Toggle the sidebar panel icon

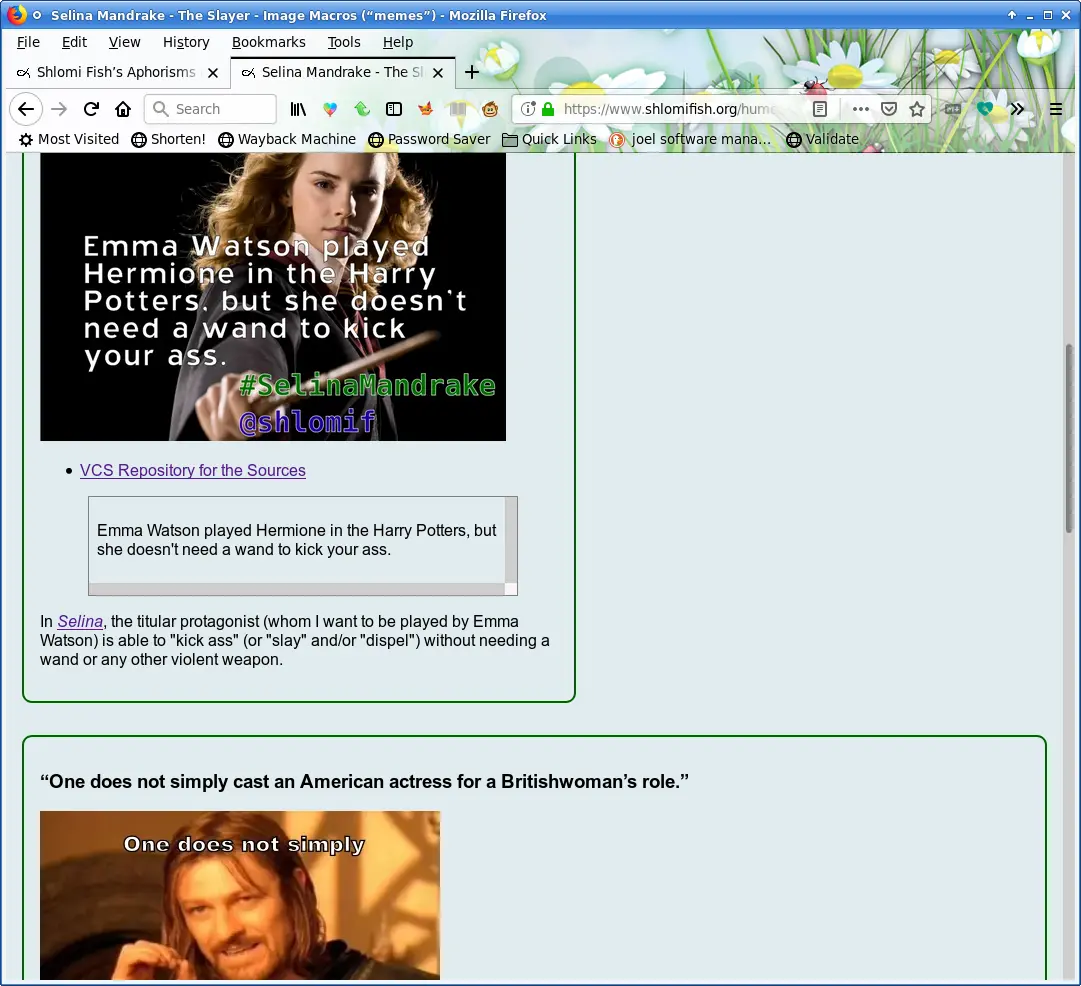tap(394, 109)
